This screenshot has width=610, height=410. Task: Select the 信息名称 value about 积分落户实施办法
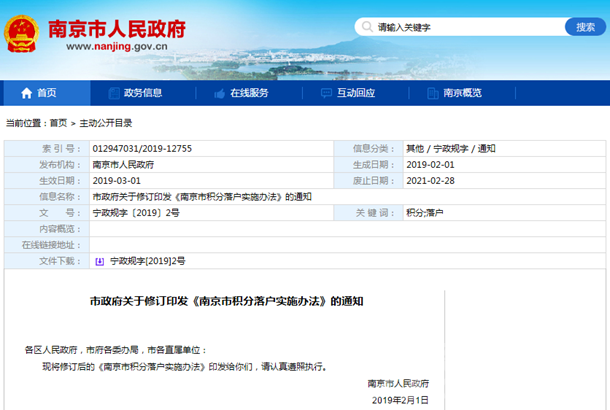202,197
